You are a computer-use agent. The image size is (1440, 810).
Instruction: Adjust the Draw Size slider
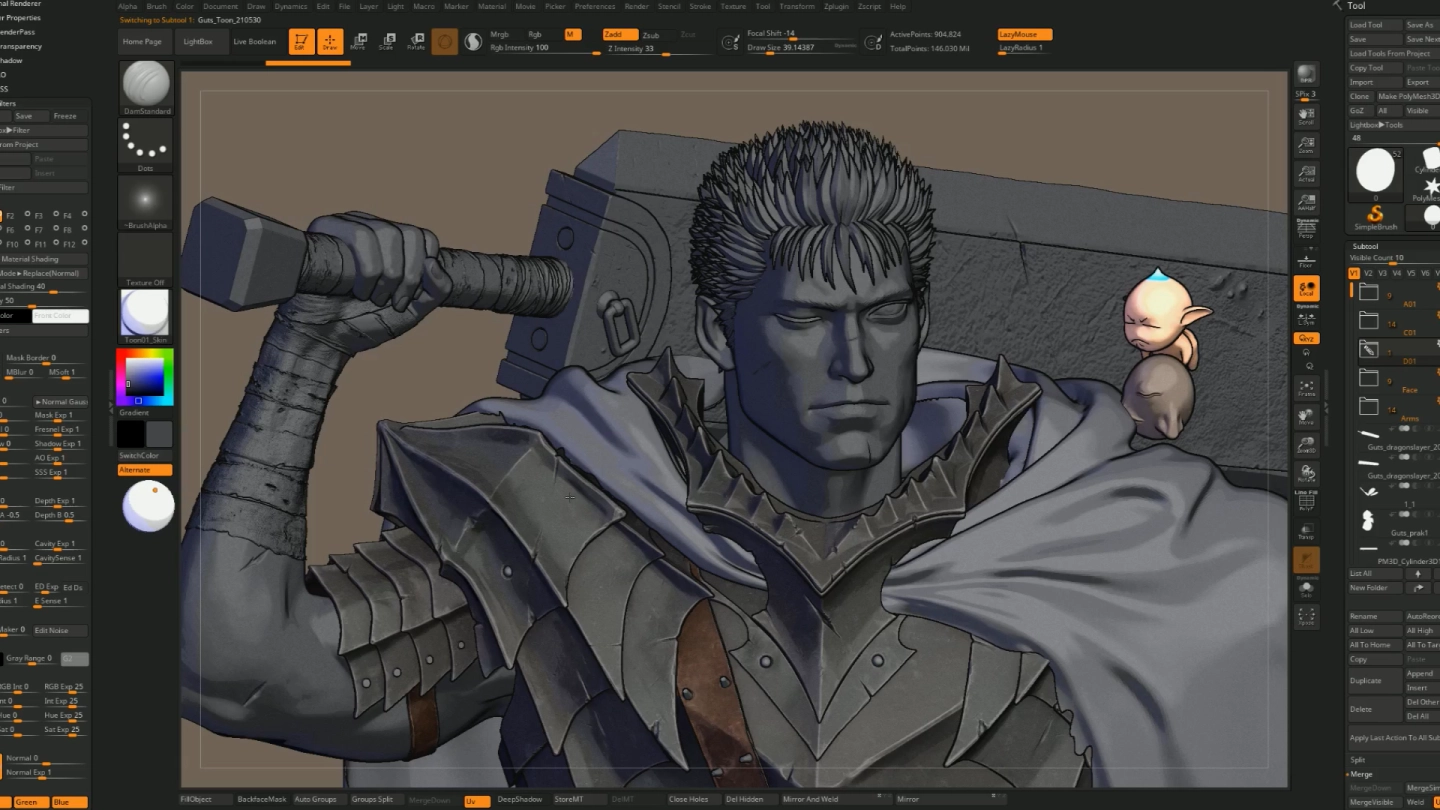[x=802, y=48]
